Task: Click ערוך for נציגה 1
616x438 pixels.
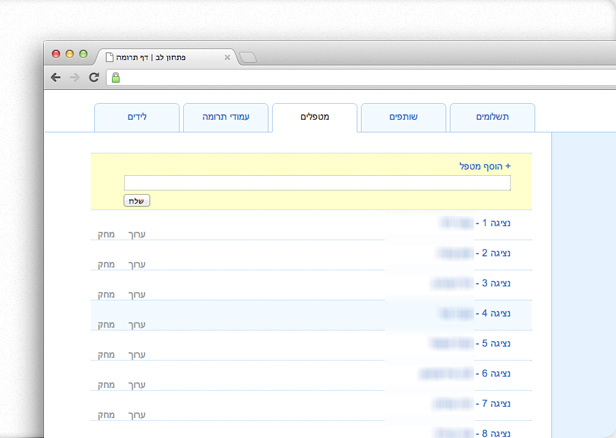Action: pos(137,235)
